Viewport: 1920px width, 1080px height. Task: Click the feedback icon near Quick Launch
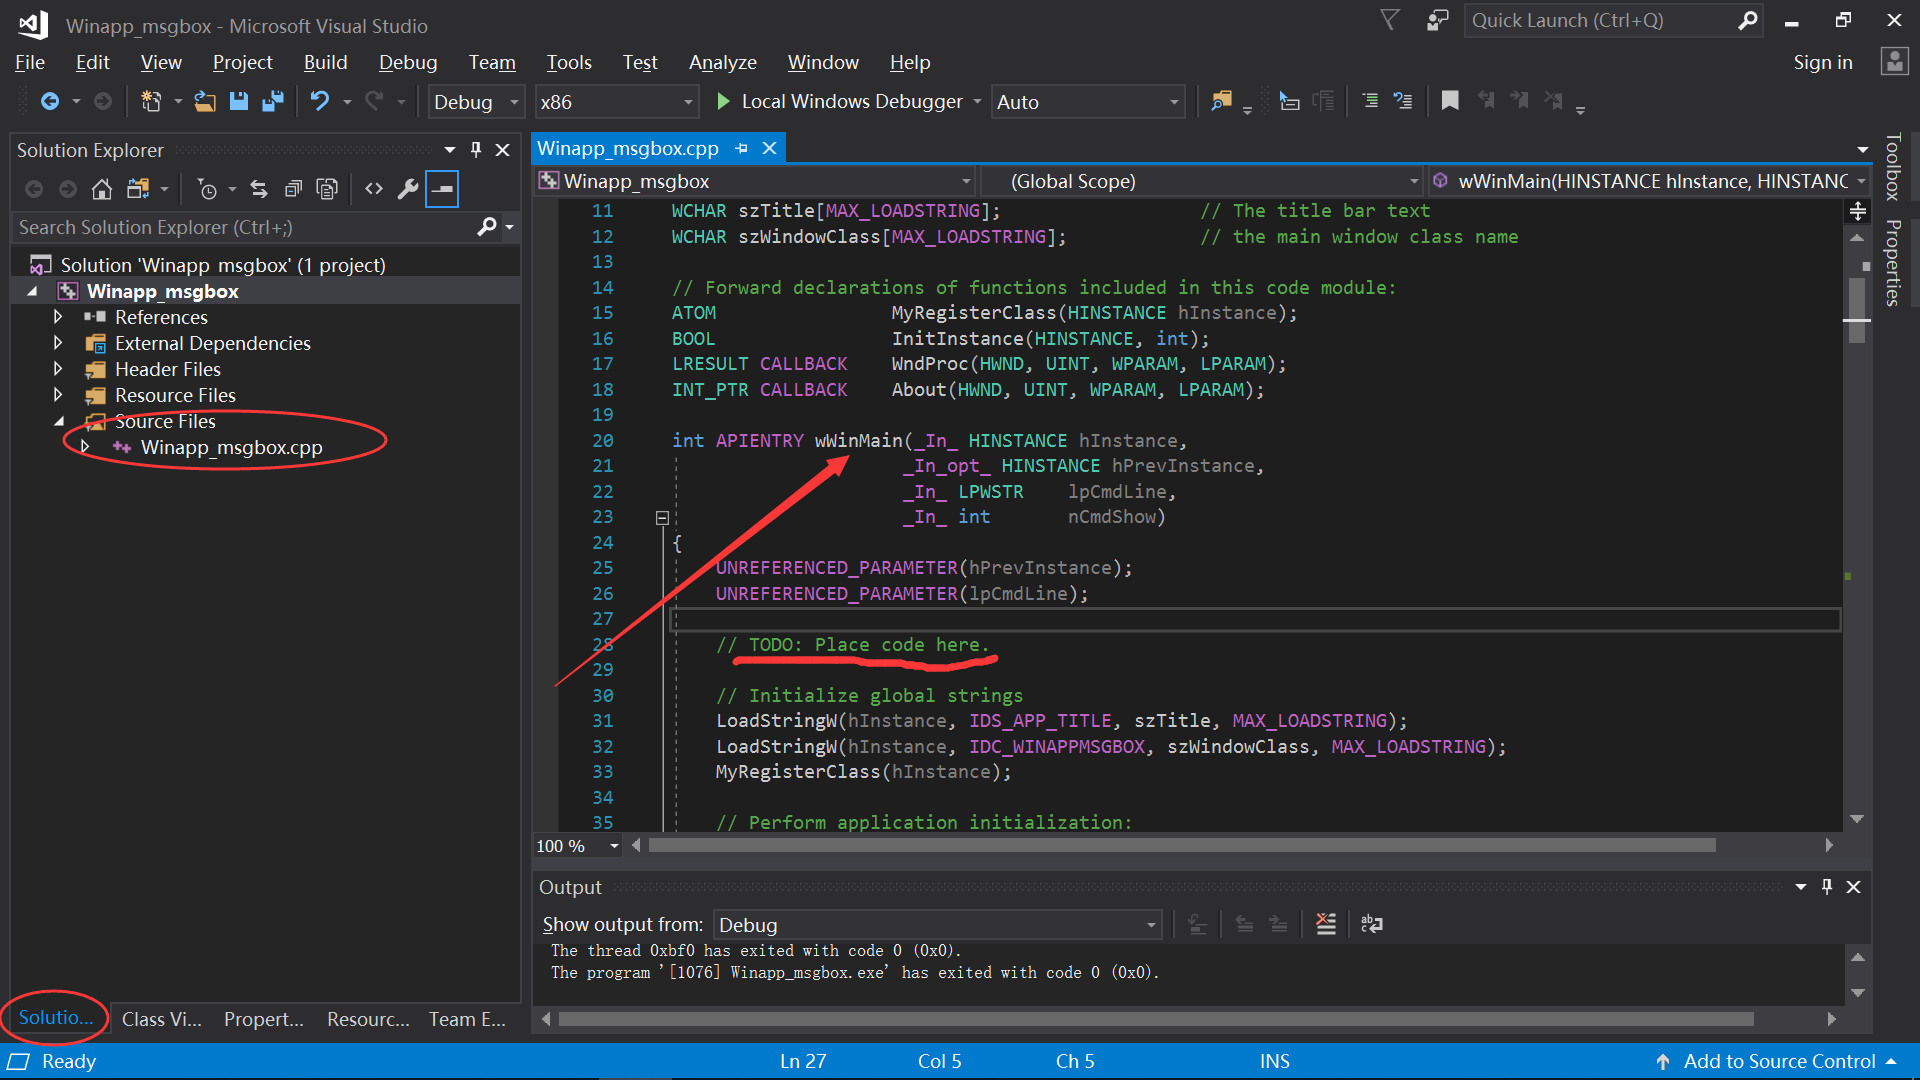[1438, 20]
